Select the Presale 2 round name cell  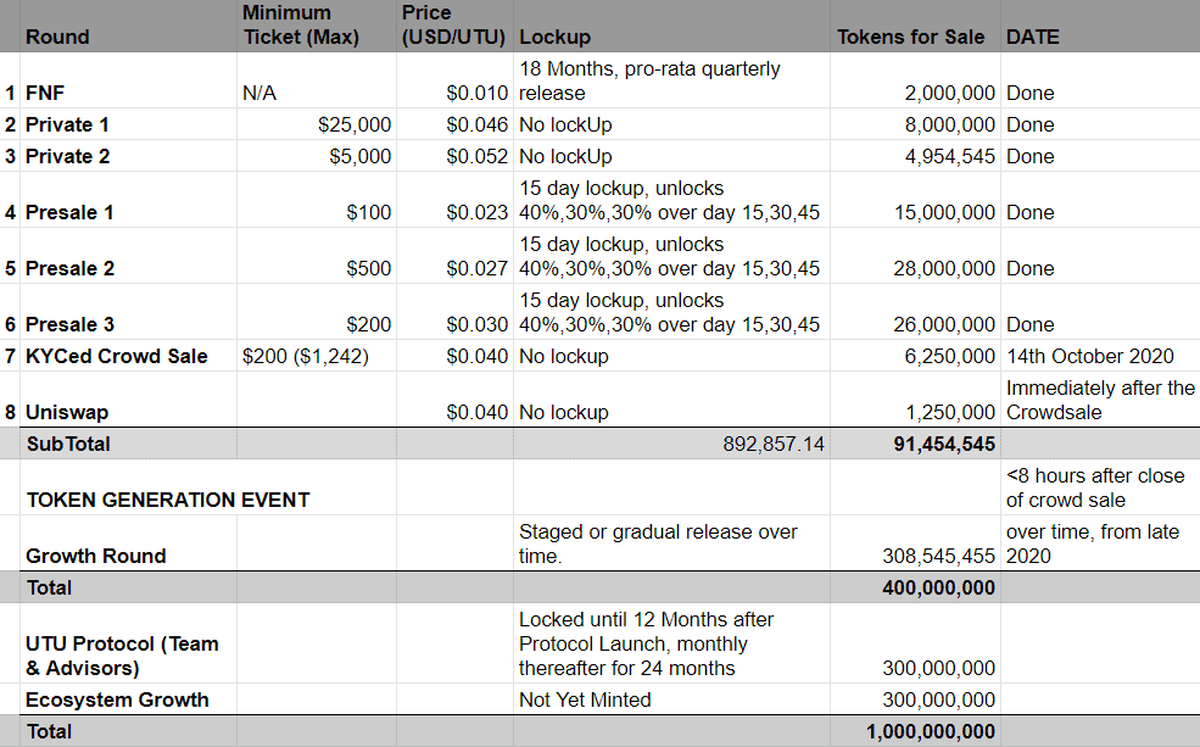70,268
